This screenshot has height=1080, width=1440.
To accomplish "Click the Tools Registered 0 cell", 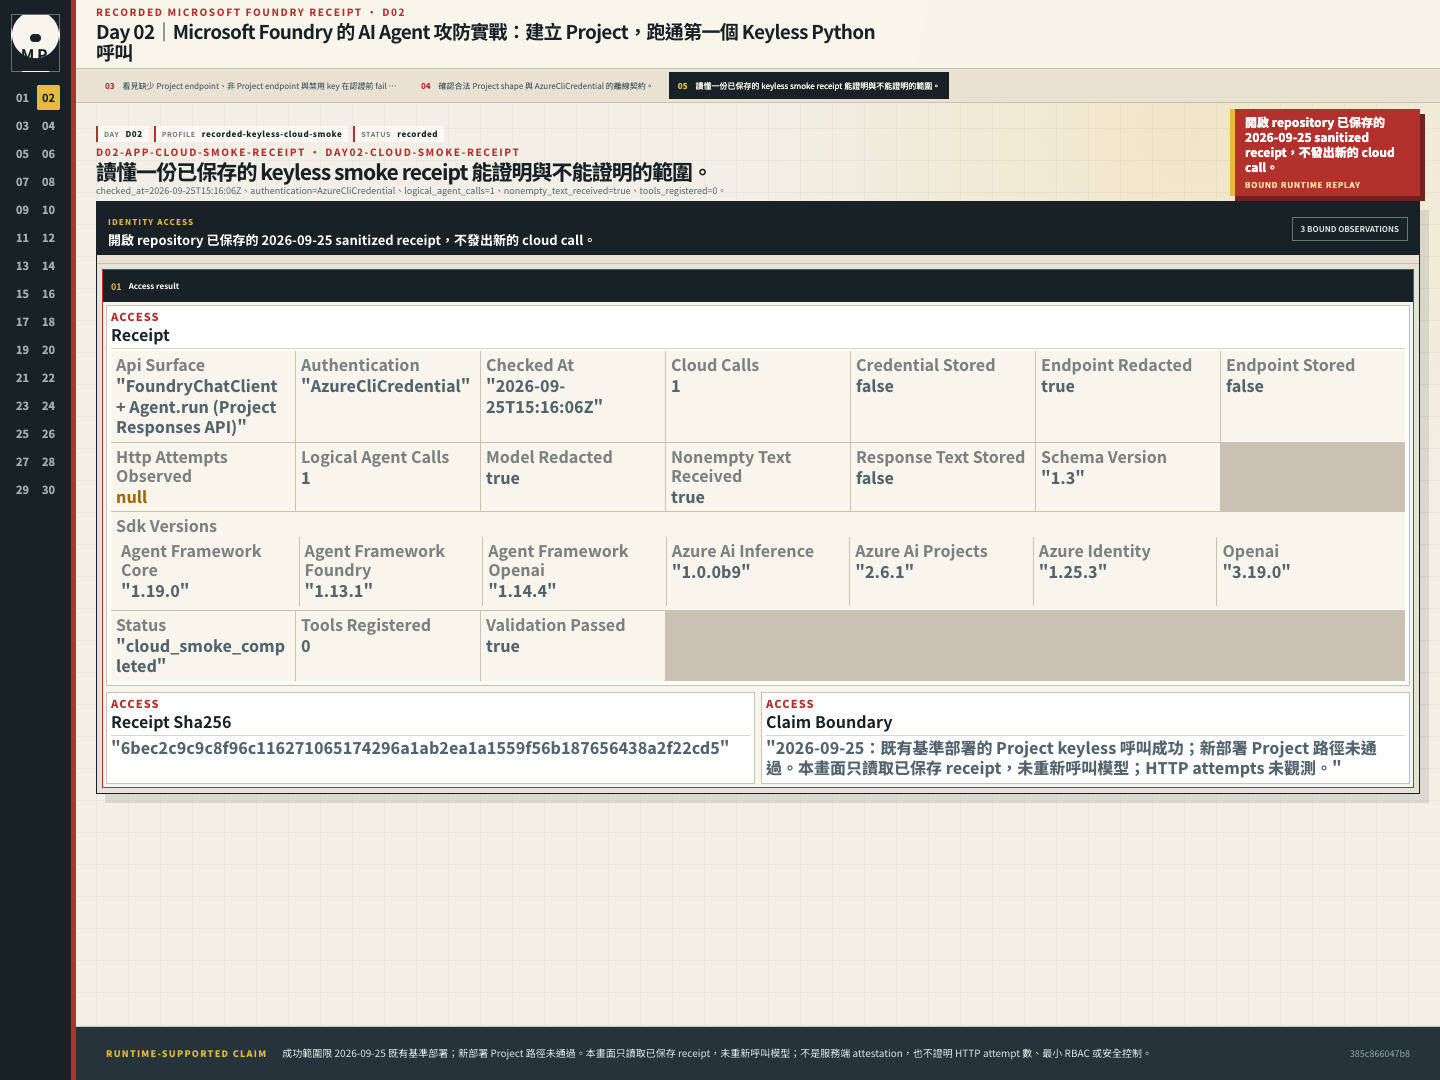I will 387,646.
